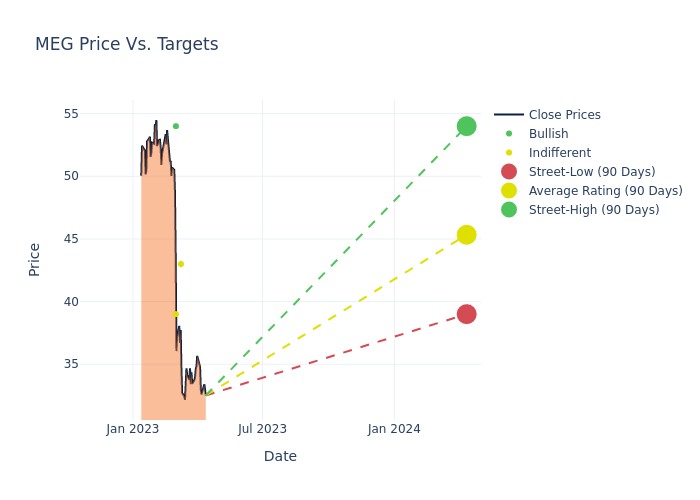This screenshot has height=500, width=700.
Task: Hide the Average Rating (90 Days) series
Action: tap(605, 191)
